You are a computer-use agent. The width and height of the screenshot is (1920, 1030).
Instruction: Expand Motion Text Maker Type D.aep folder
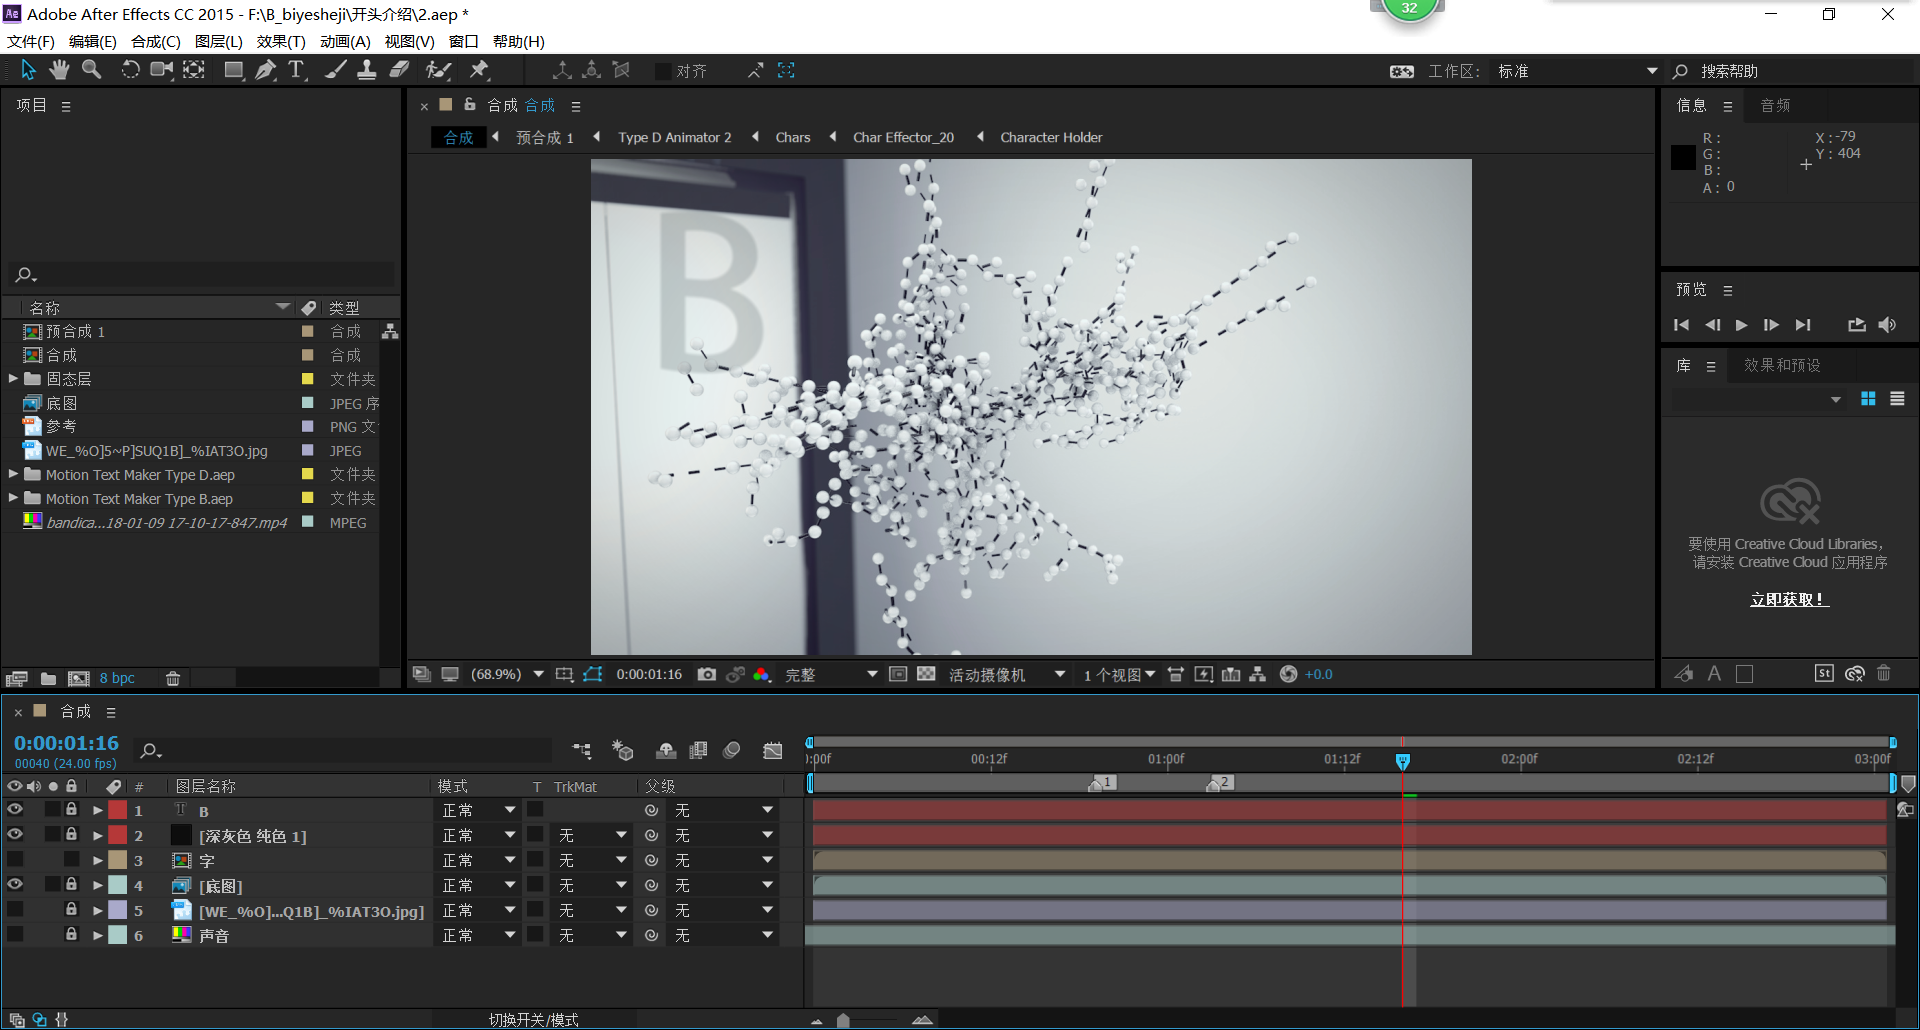[x=13, y=474]
